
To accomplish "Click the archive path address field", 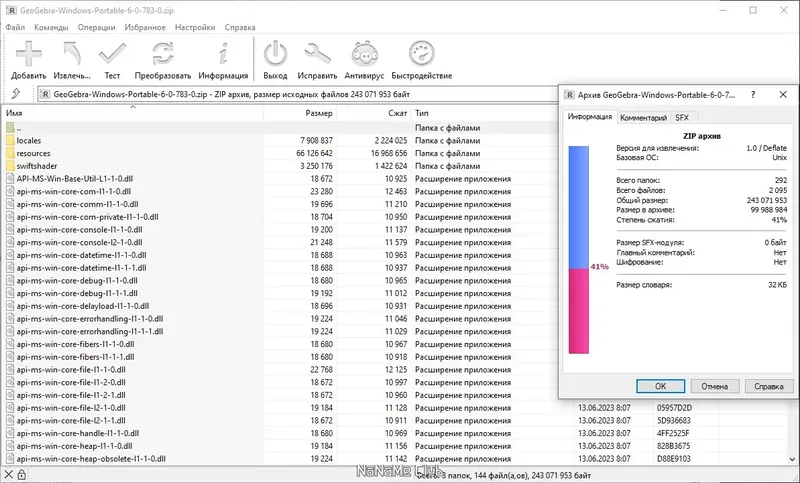I will pyautogui.click(x=298, y=94).
